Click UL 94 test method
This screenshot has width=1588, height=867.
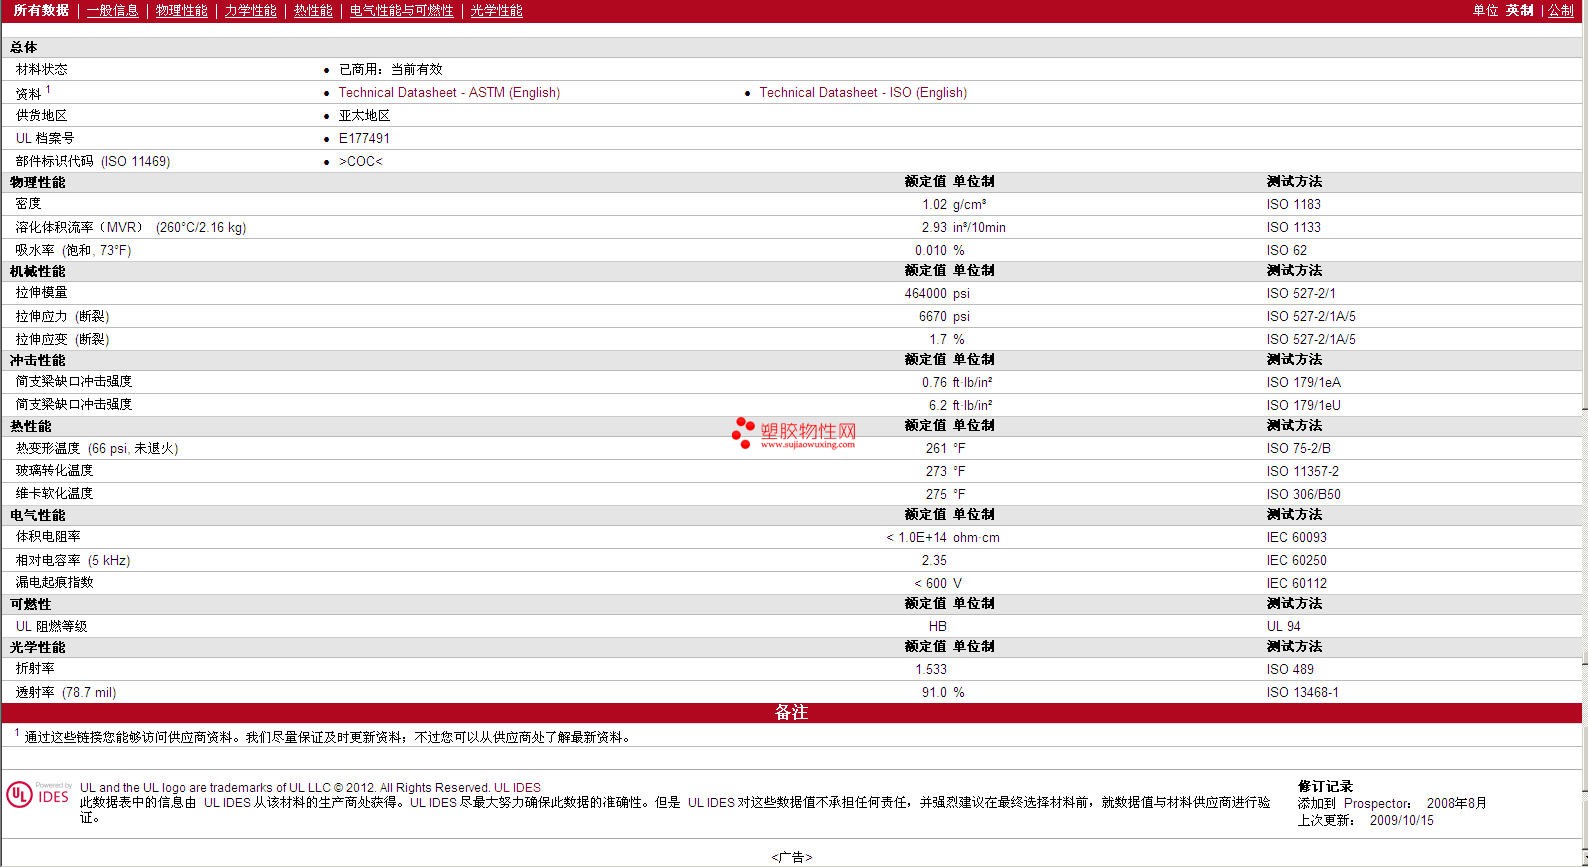[1283, 626]
